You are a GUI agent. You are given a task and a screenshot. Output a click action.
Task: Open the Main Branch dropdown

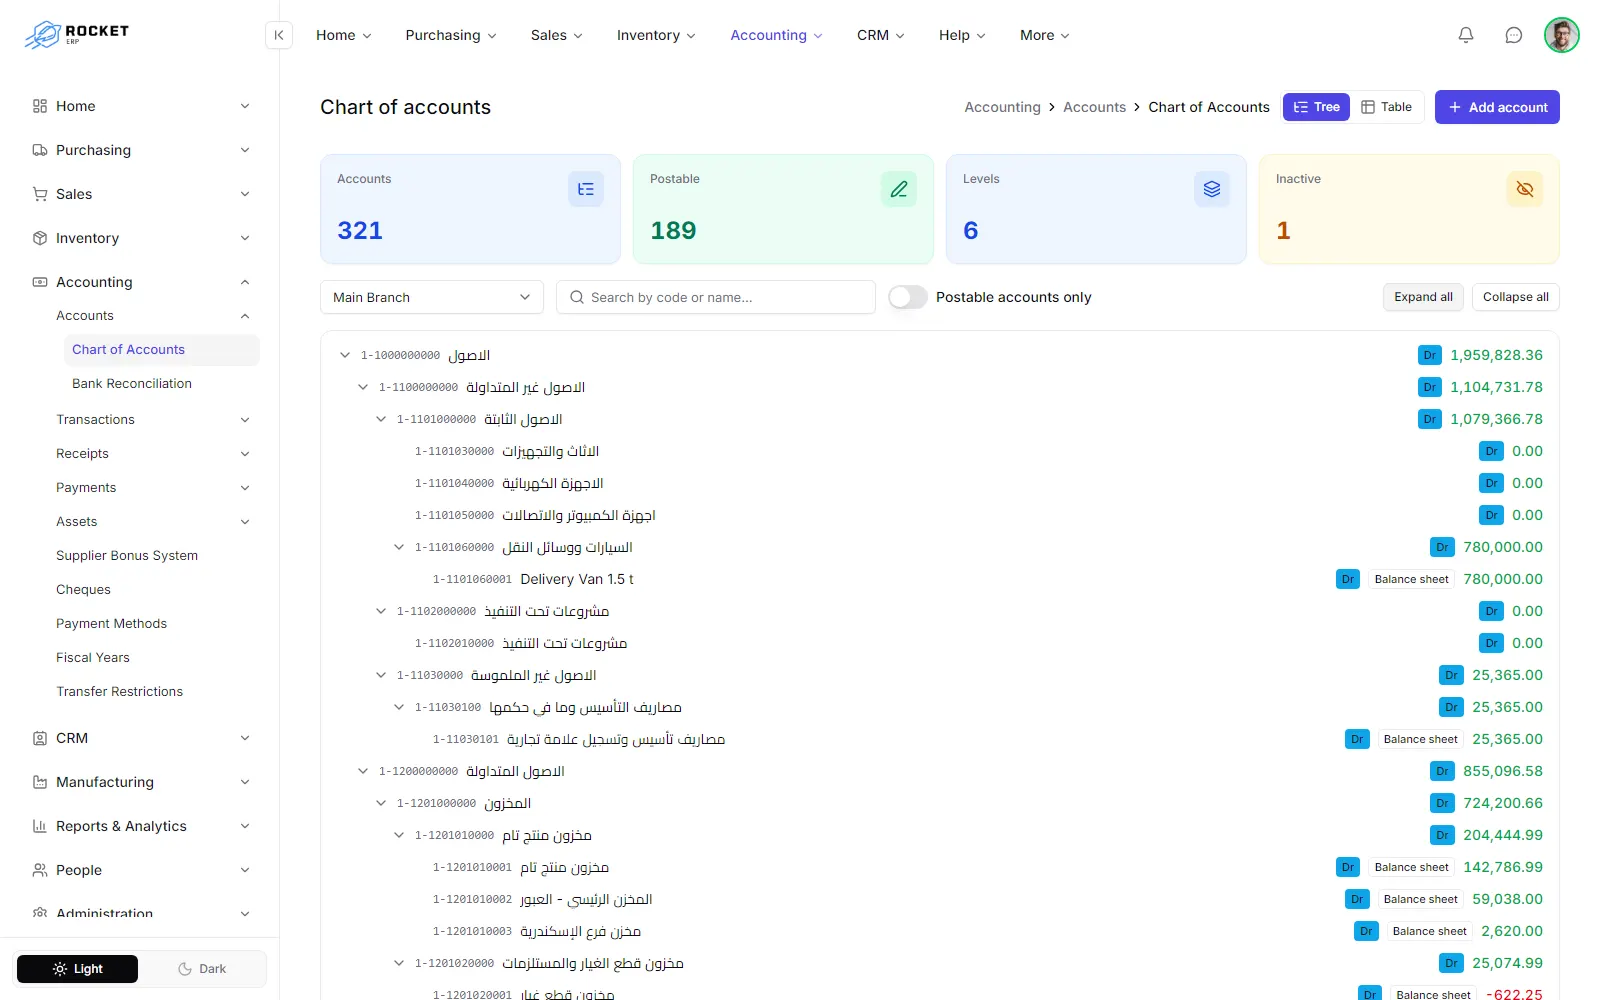432,297
